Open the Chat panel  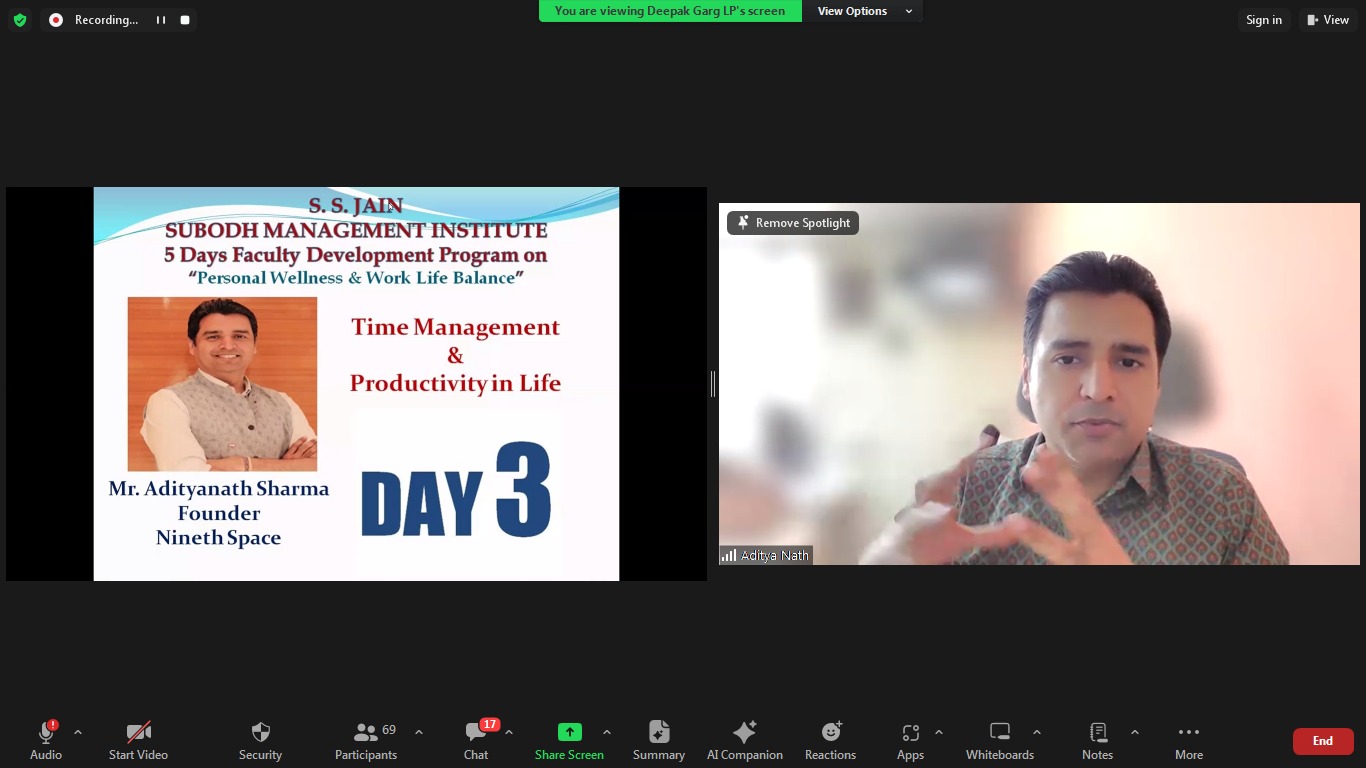[476, 741]
